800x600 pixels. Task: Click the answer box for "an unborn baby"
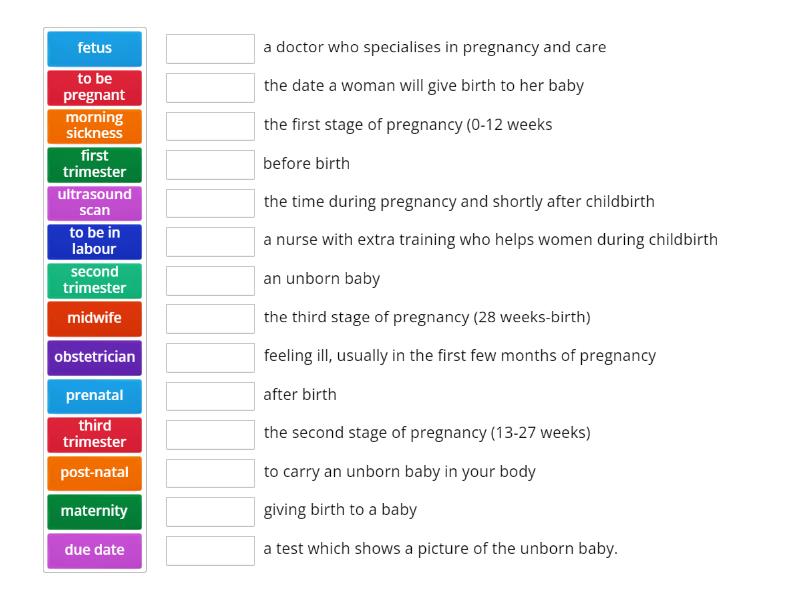tap(210, 280)
